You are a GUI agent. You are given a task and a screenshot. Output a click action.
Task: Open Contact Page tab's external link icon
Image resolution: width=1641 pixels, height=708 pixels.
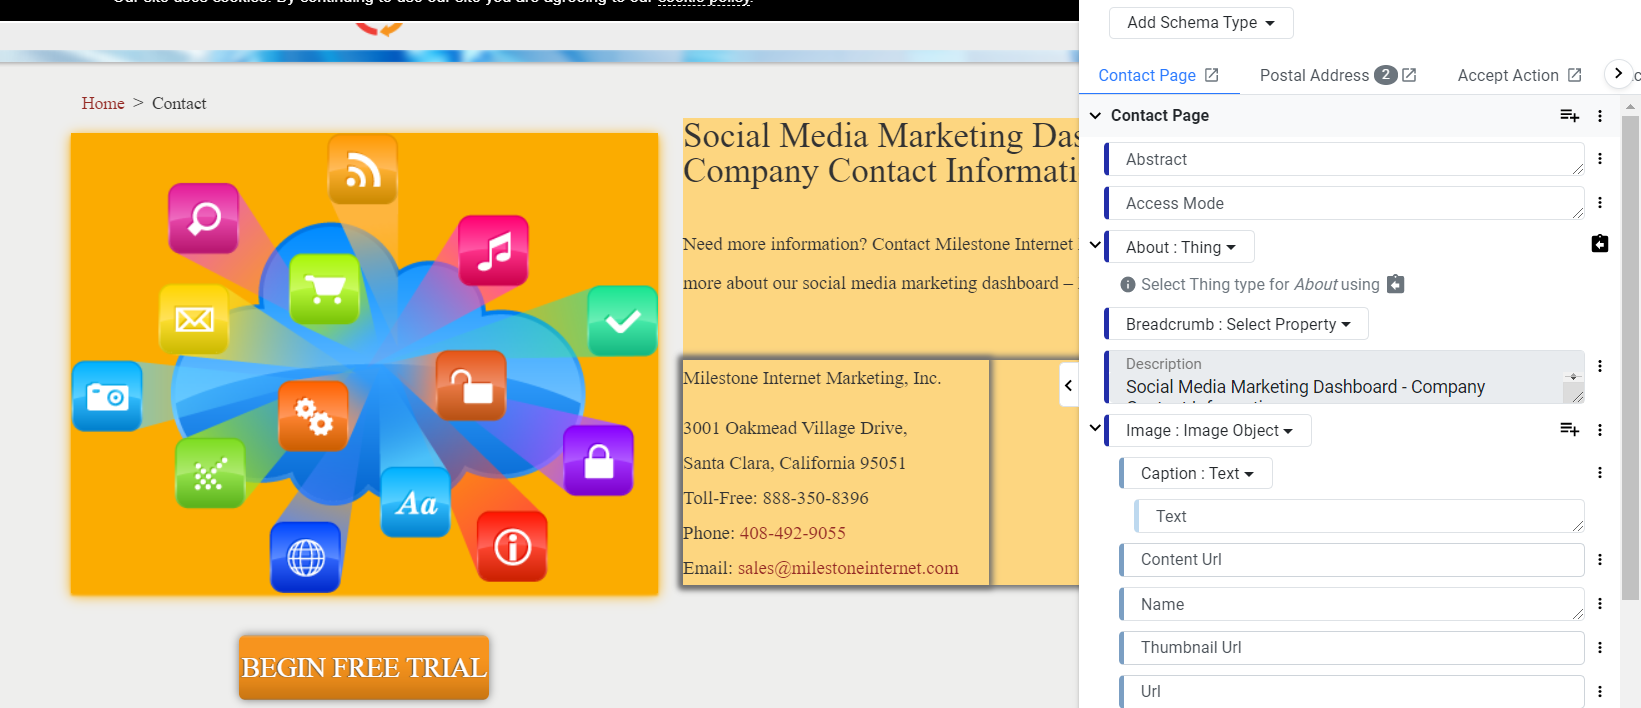1211,75
